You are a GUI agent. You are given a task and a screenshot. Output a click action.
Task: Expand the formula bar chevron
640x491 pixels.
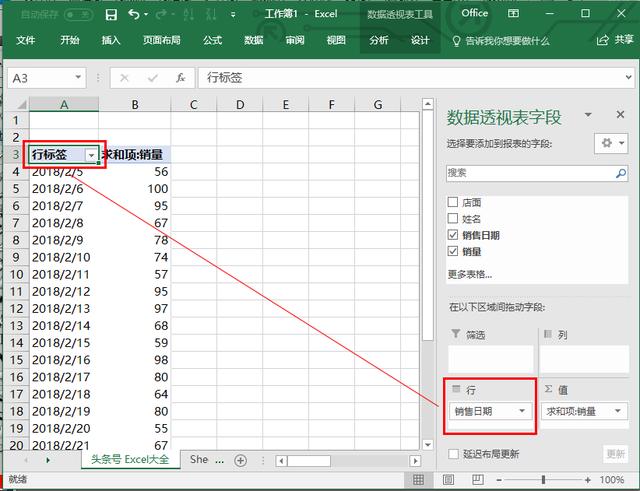[x=629, y=77]
